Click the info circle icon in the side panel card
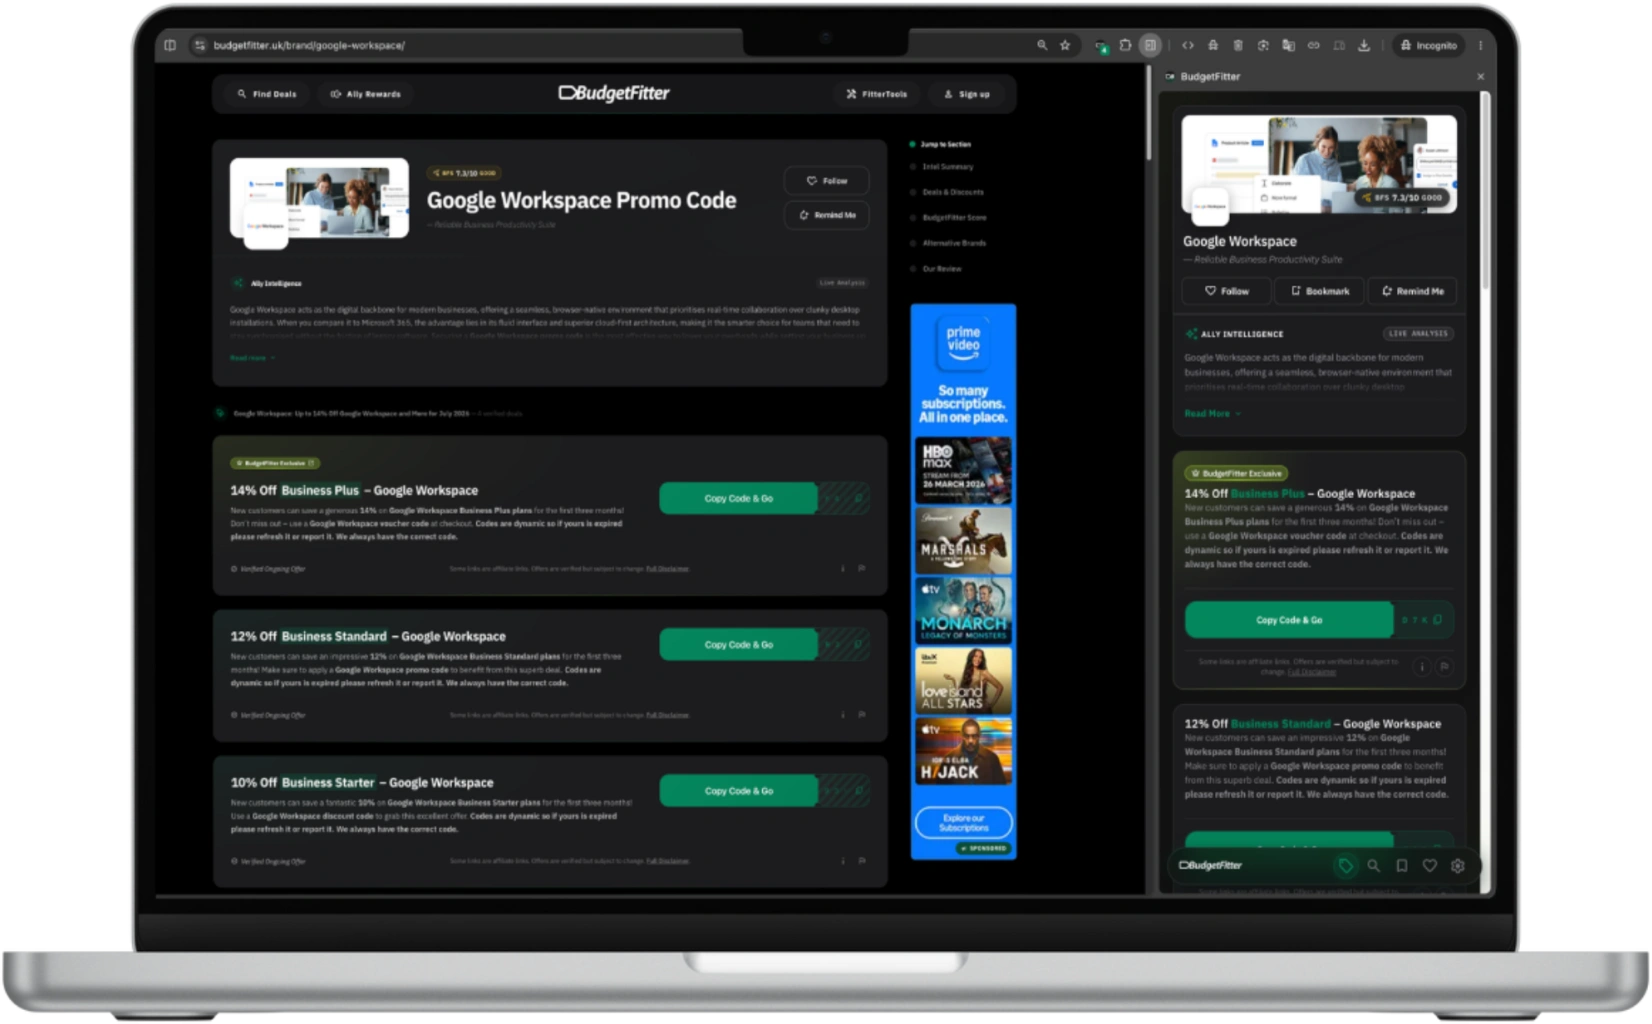 click(x=1421, y=666)
